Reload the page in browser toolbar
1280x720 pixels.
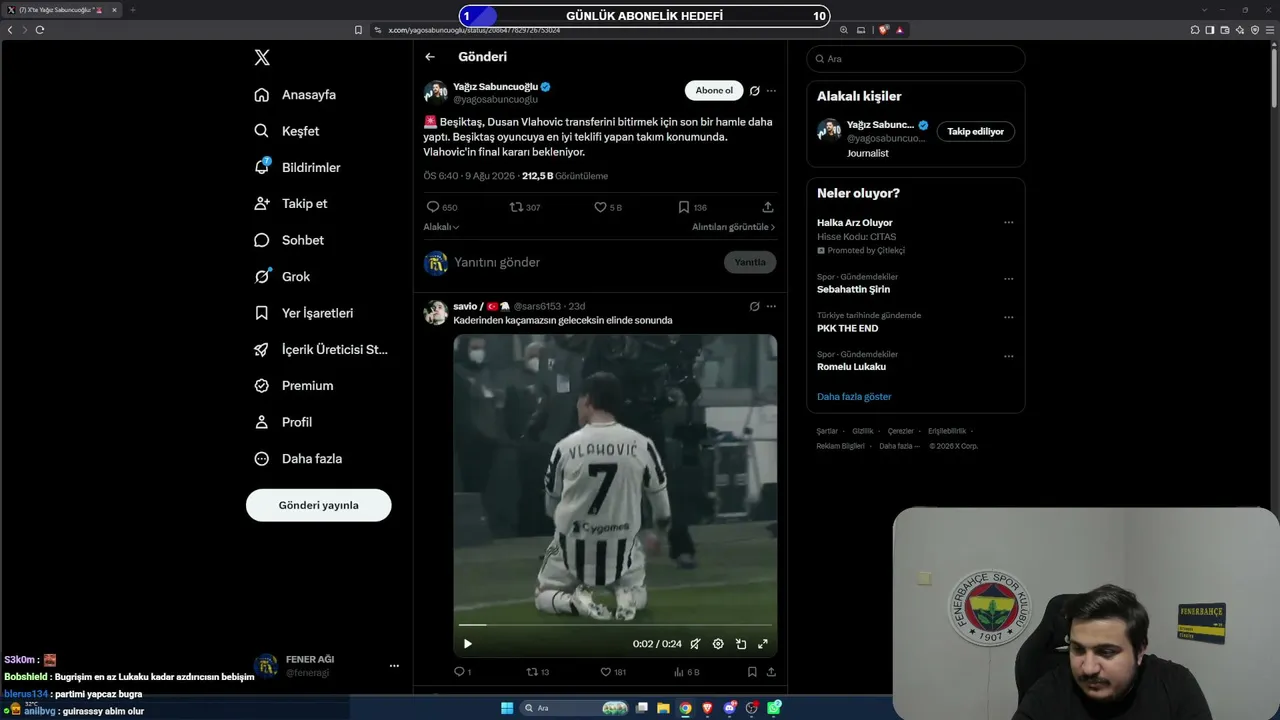tap(40, 30)
